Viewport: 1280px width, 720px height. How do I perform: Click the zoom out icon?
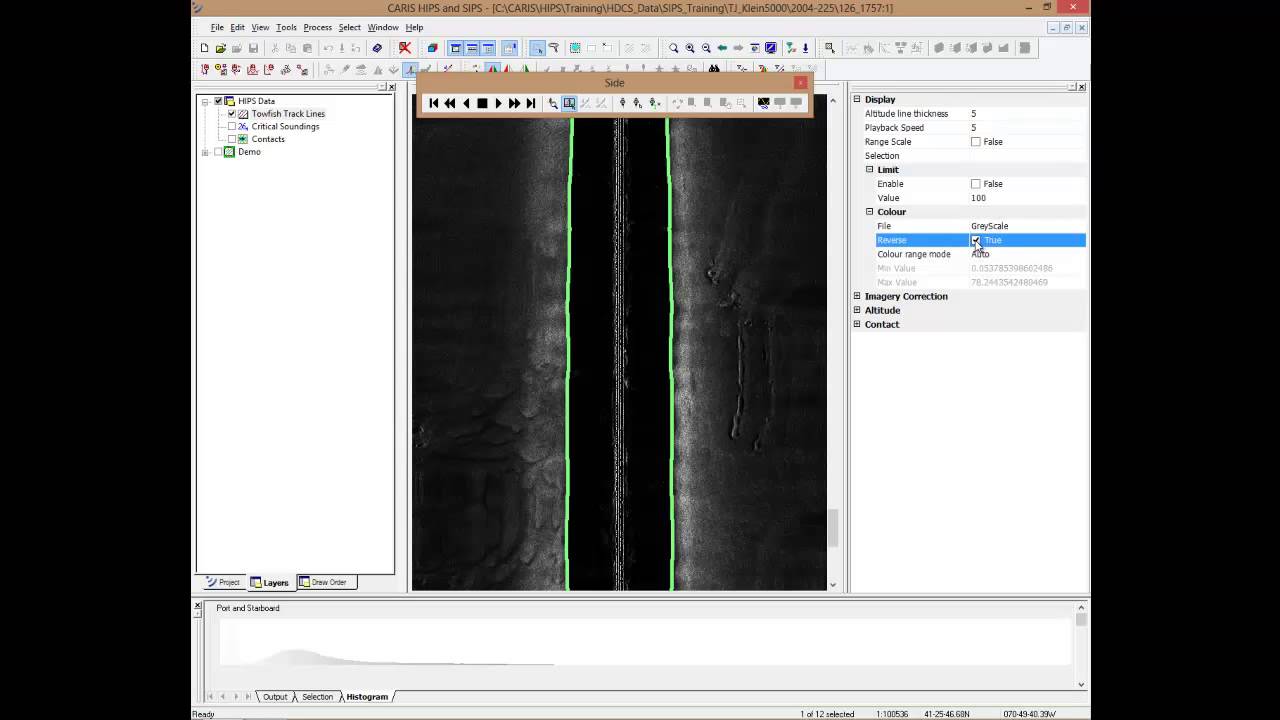[x=706, y=48]
